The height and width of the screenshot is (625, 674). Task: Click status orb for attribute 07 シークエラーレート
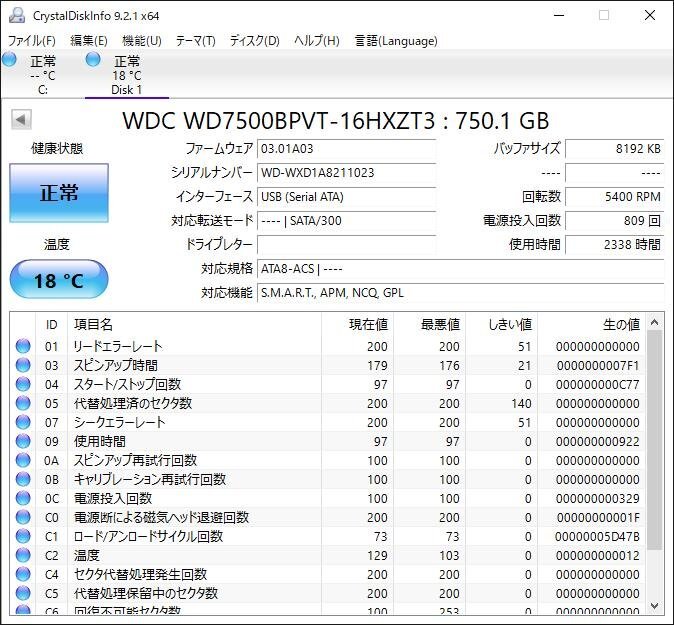(x=23, y=422)
